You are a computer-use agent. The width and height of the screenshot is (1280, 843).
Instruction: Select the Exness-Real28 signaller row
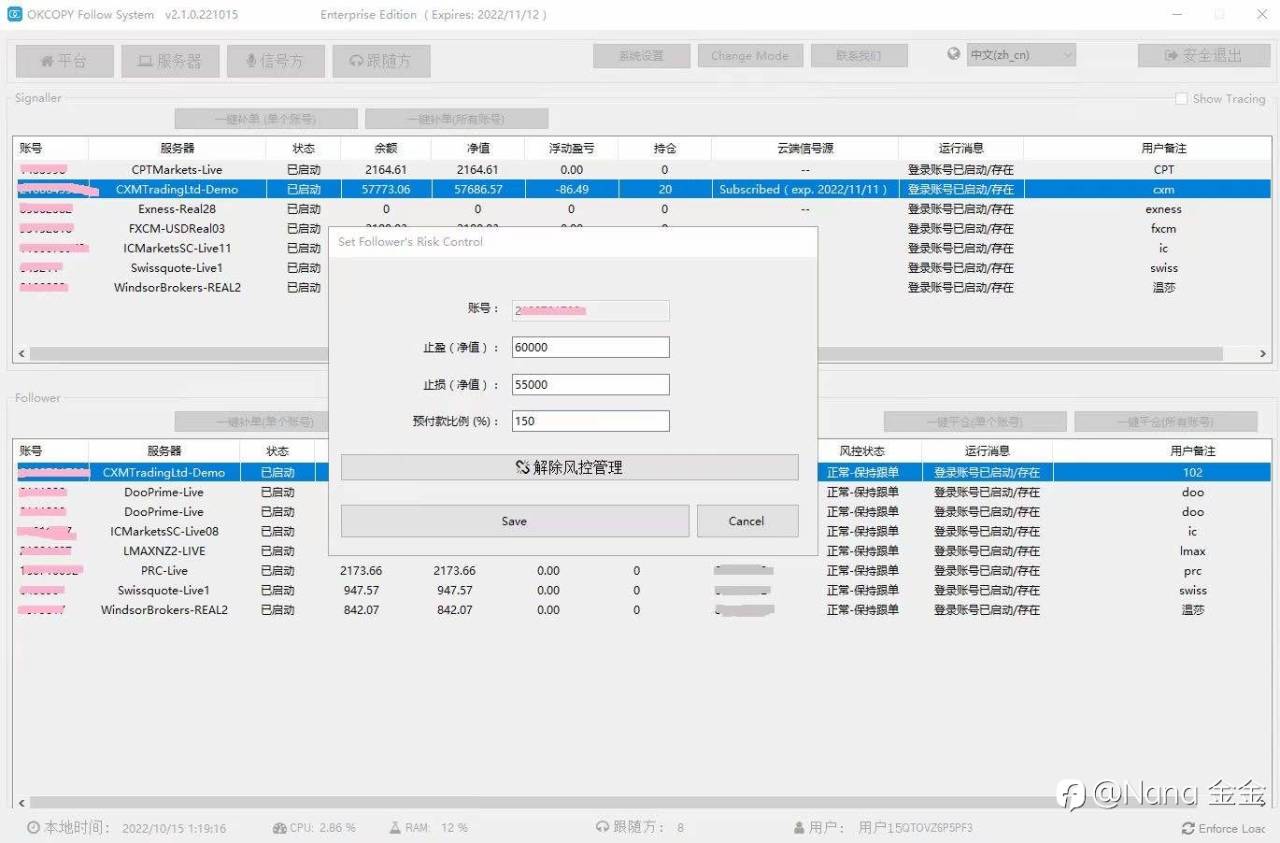(640, 209)
